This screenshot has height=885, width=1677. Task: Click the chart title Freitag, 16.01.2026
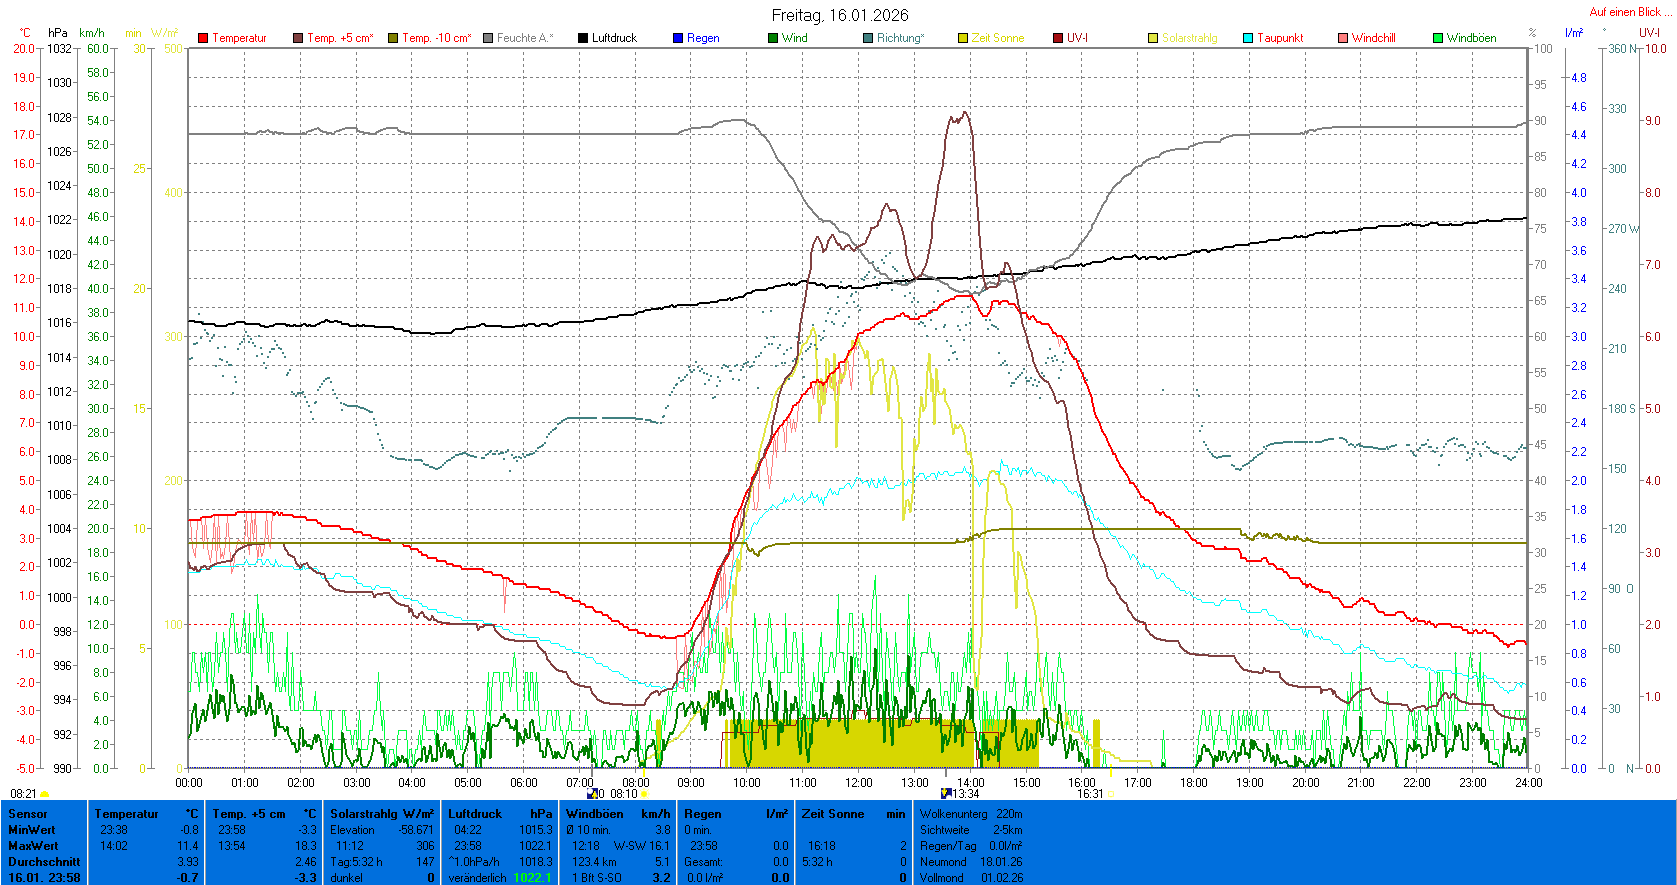point(840,15)
